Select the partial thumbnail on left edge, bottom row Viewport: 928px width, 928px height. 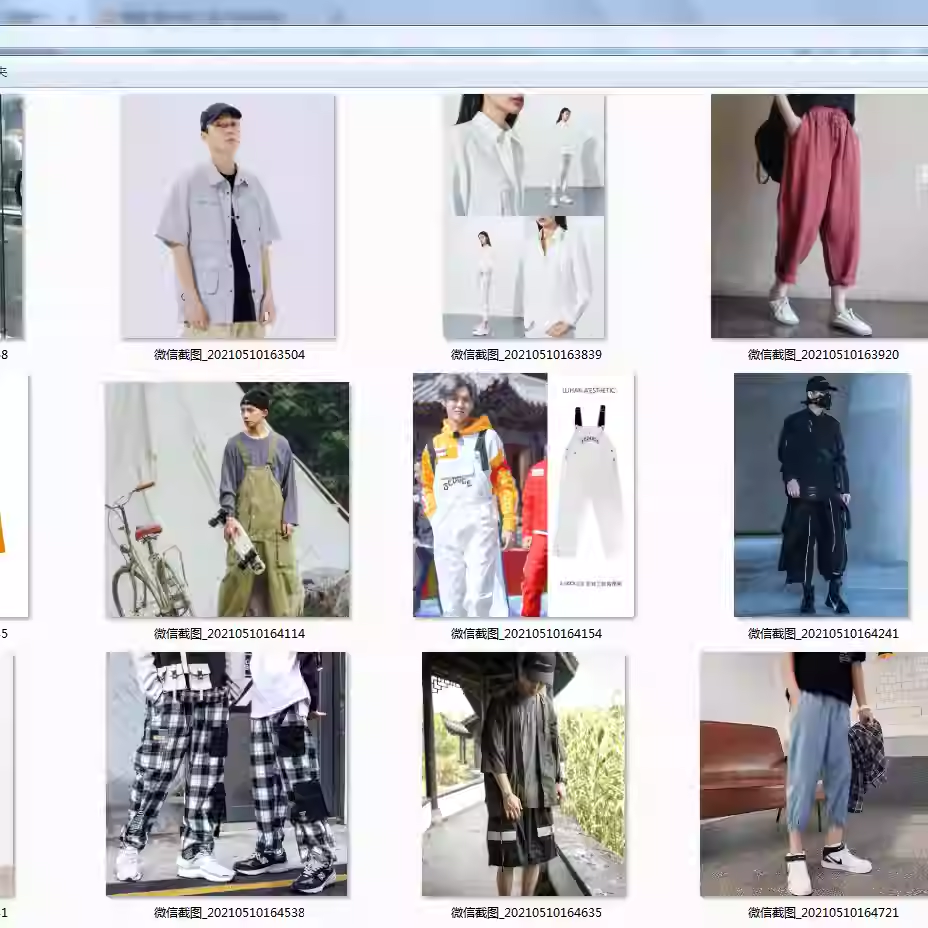(10, 773)
